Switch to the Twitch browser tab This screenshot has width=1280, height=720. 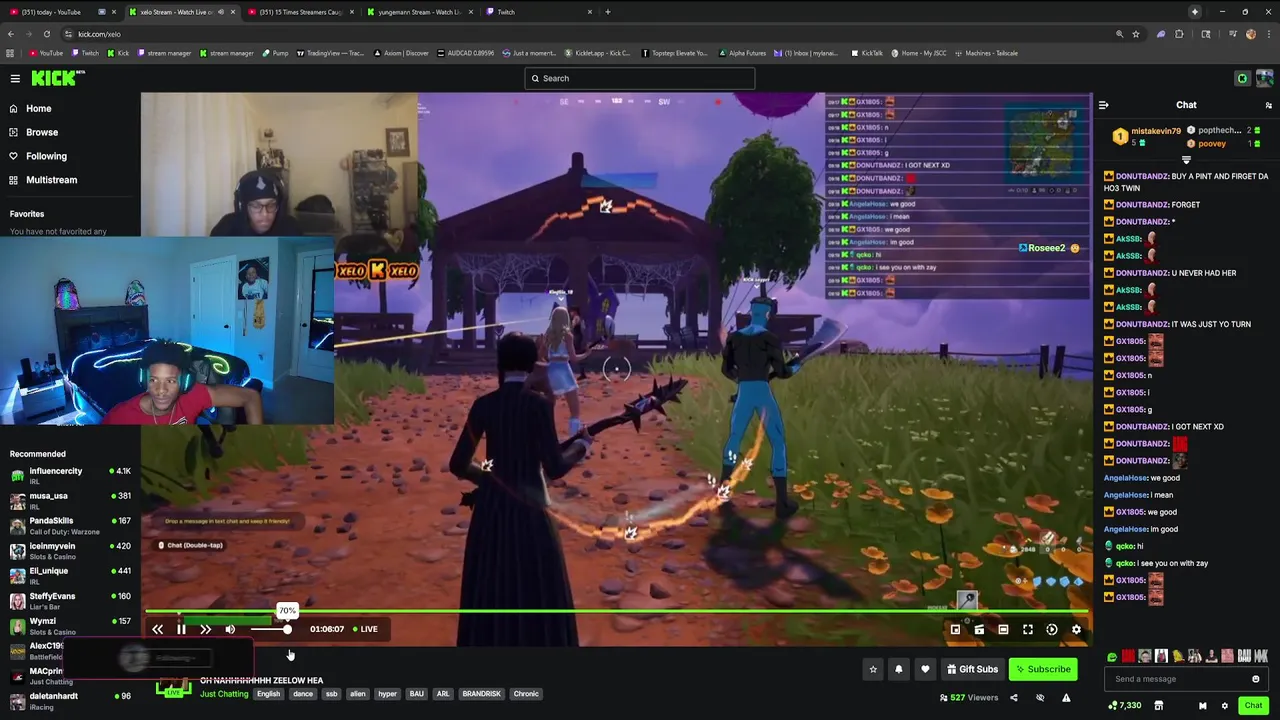pos(536,12)
